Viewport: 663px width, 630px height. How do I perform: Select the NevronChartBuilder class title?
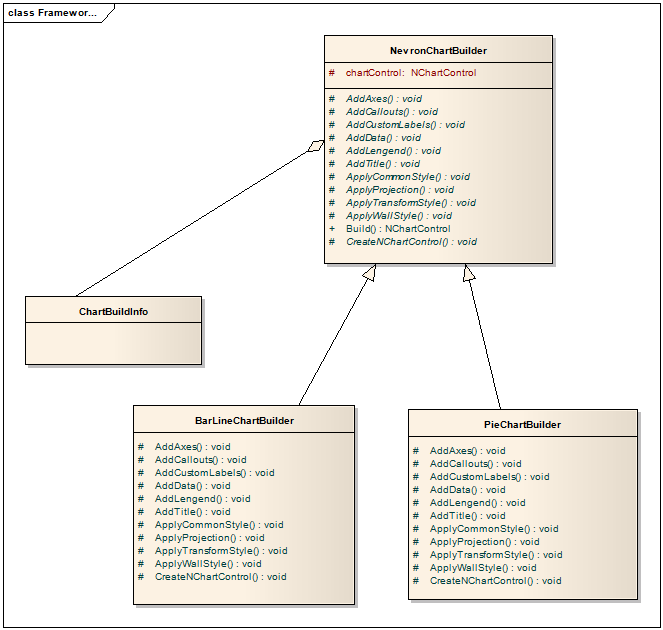point(438,50)
